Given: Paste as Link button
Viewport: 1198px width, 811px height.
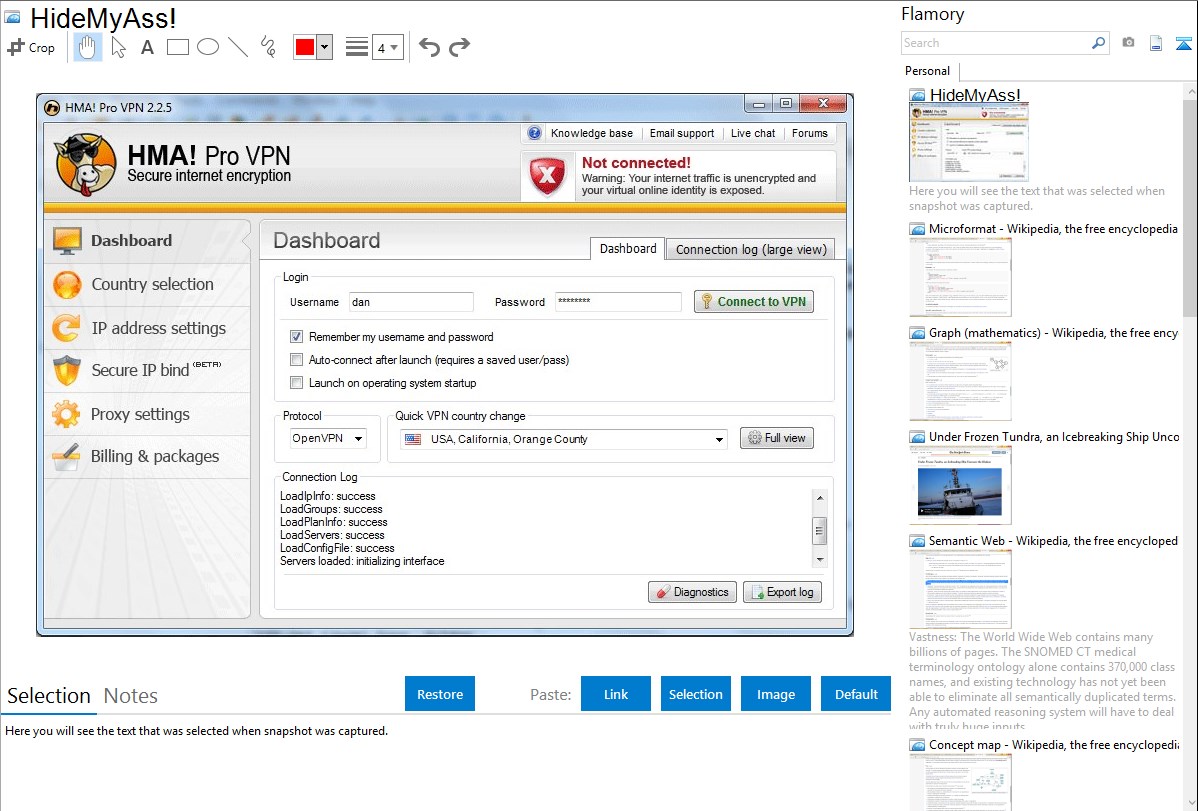Looking at the screenshot, I should (616, 694).
